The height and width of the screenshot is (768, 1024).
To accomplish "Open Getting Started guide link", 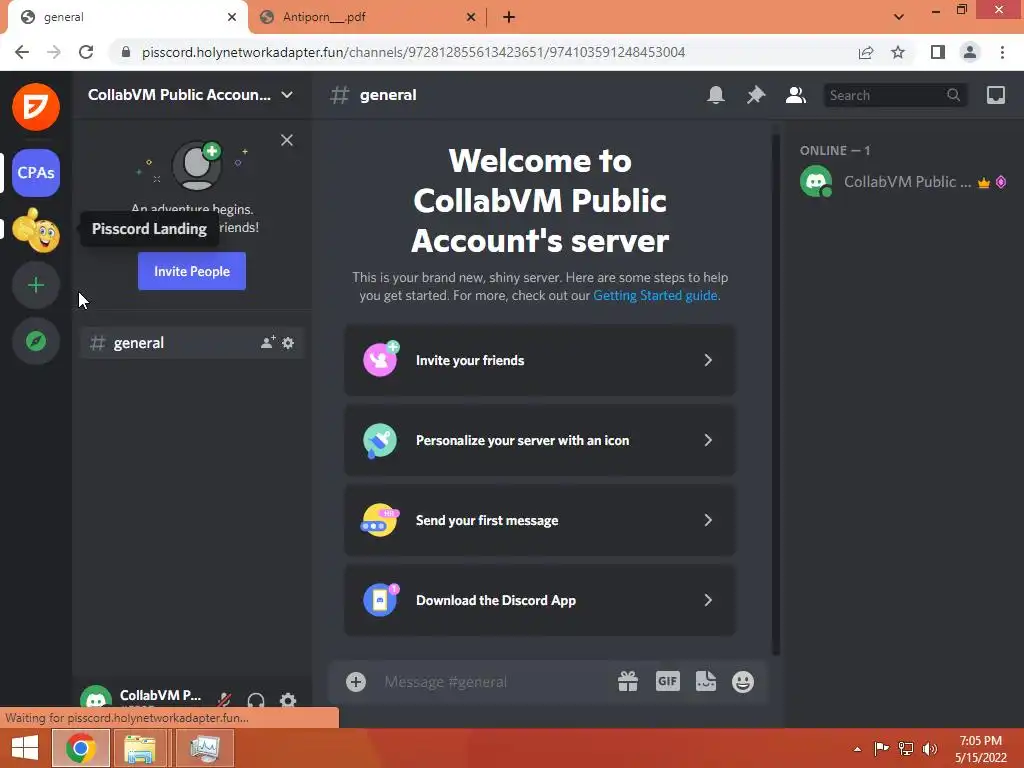I will [x=656, y=295].
